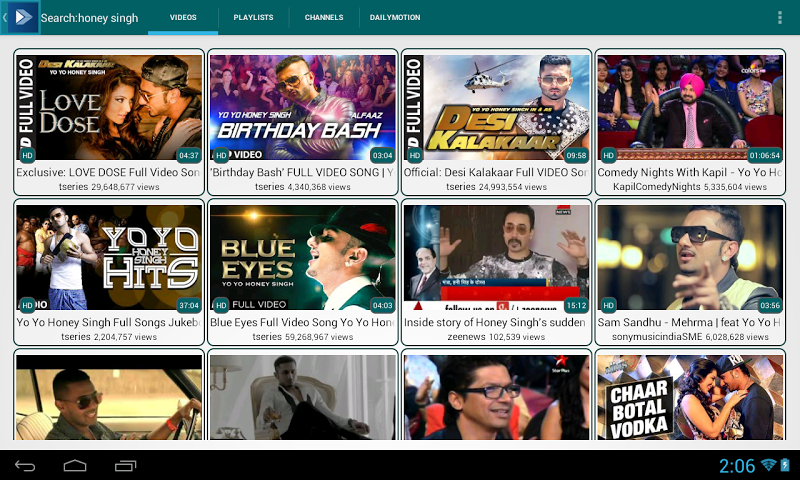The width and height of the screenshot is (800, 480).
Task: Open the Star Plus man with glasses thumbnail
Action: pyautogui.click(x=496, y=397)
